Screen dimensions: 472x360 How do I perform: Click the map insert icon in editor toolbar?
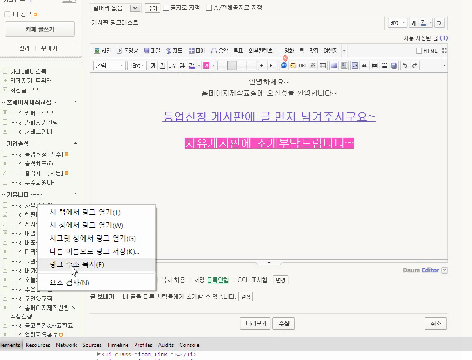(x=174, y=50)
